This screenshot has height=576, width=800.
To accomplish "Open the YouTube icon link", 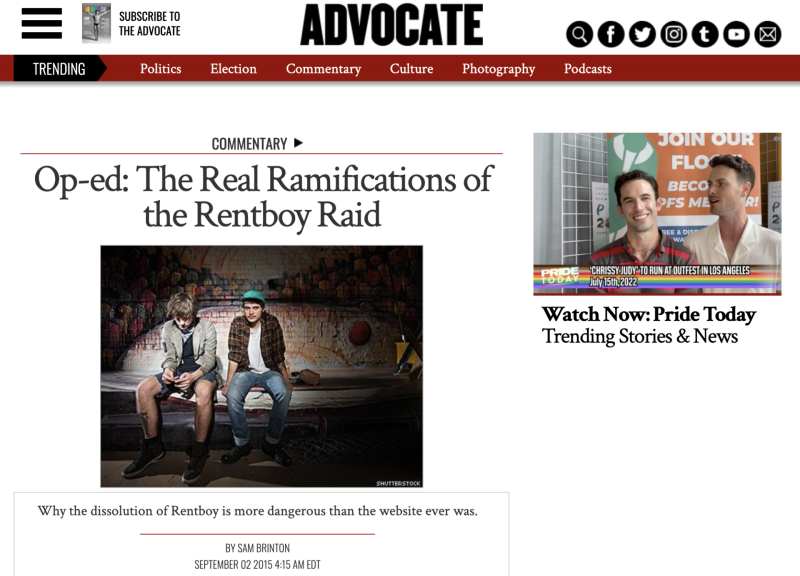I will point(736,34).
